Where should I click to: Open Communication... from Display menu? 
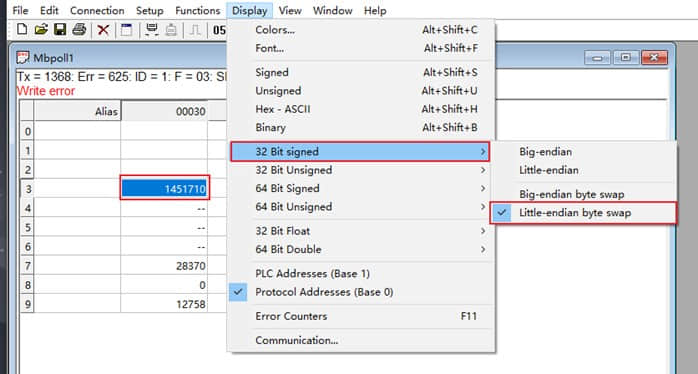point(361,340)
